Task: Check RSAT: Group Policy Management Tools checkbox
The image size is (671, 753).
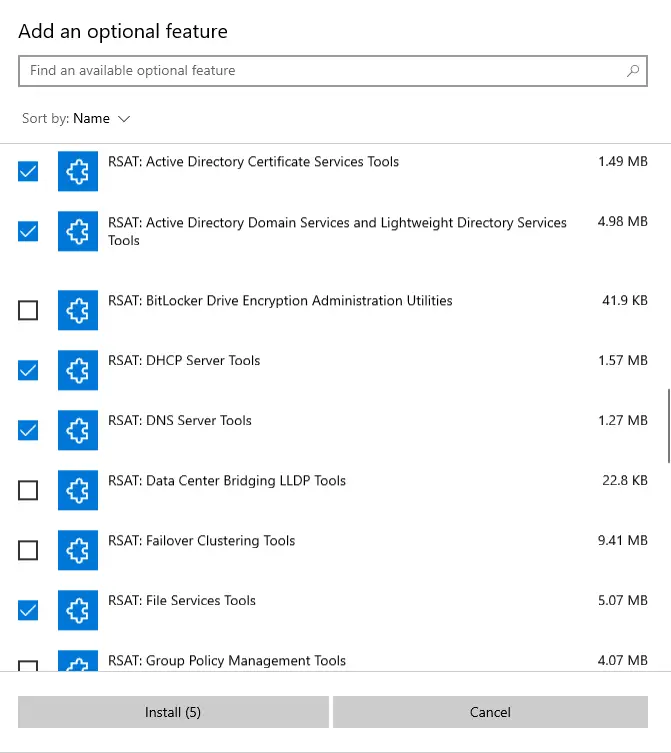Action: pyautogui.click(x=28, y=666)
